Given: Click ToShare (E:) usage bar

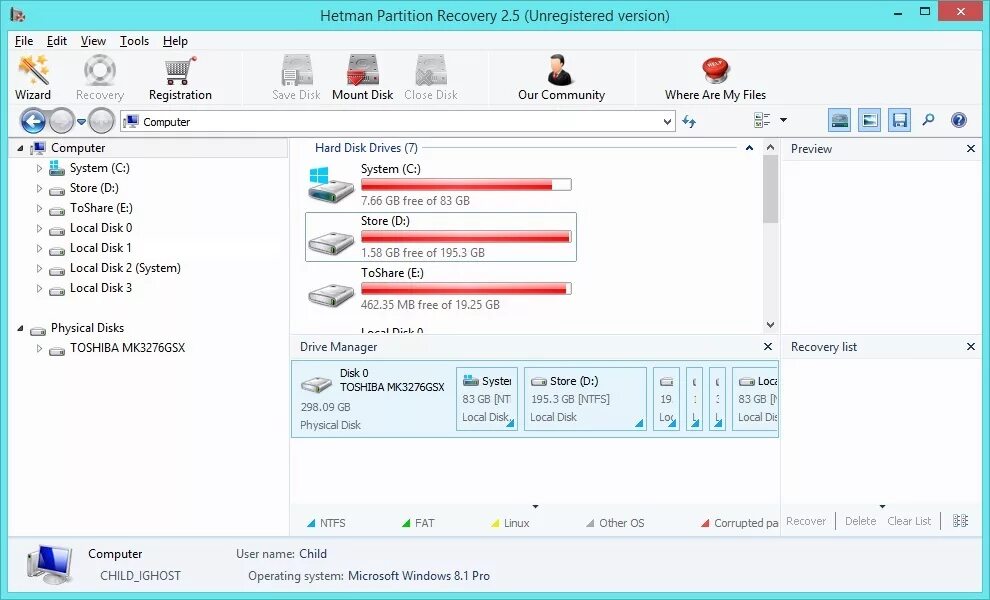Looking at the screenshot, I should click(x=466, y=288).
